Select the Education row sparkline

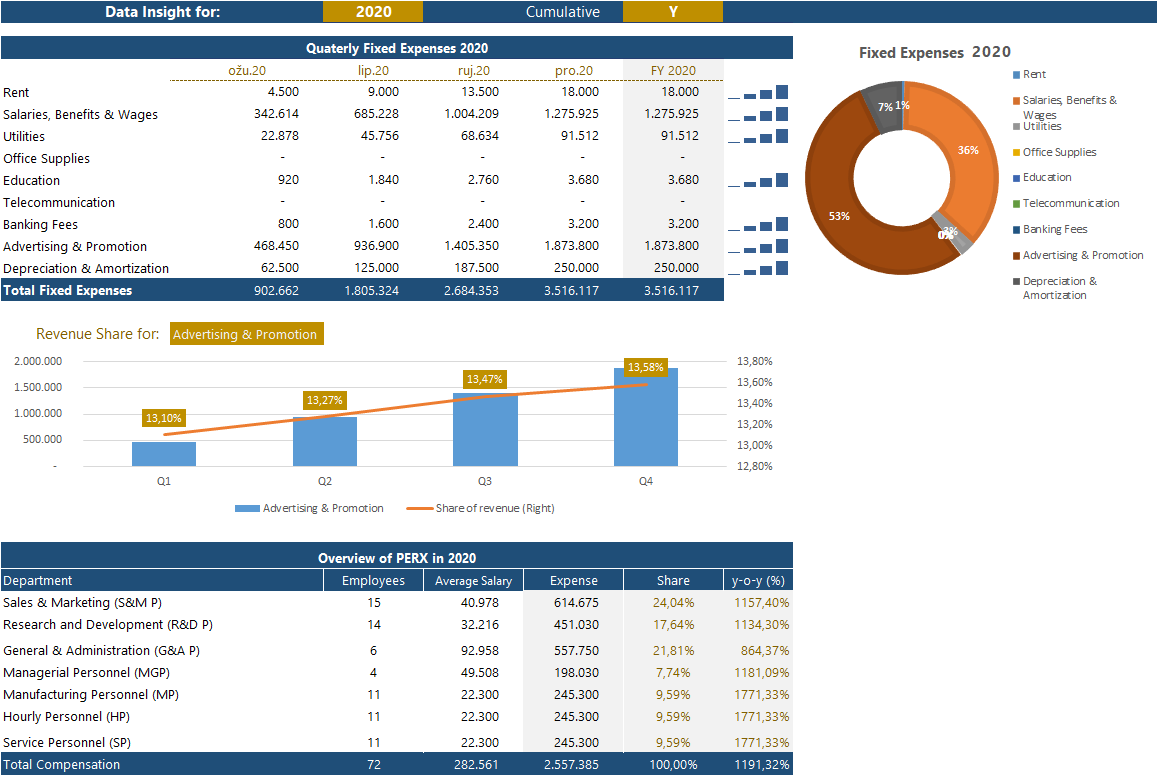click(x=759, y=181)
